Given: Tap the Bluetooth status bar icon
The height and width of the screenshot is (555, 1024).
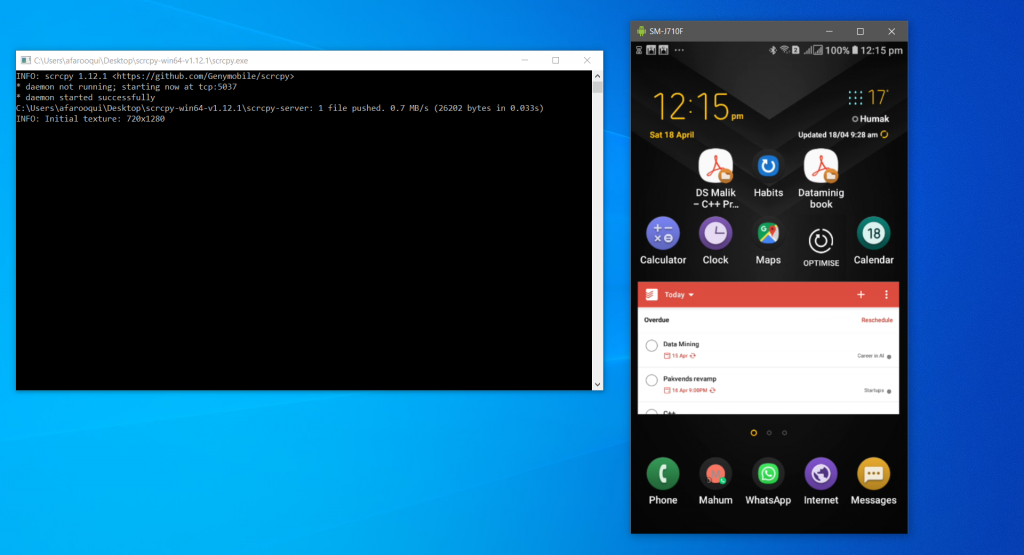Looking at the screenshot, I should tap(773, 50).
